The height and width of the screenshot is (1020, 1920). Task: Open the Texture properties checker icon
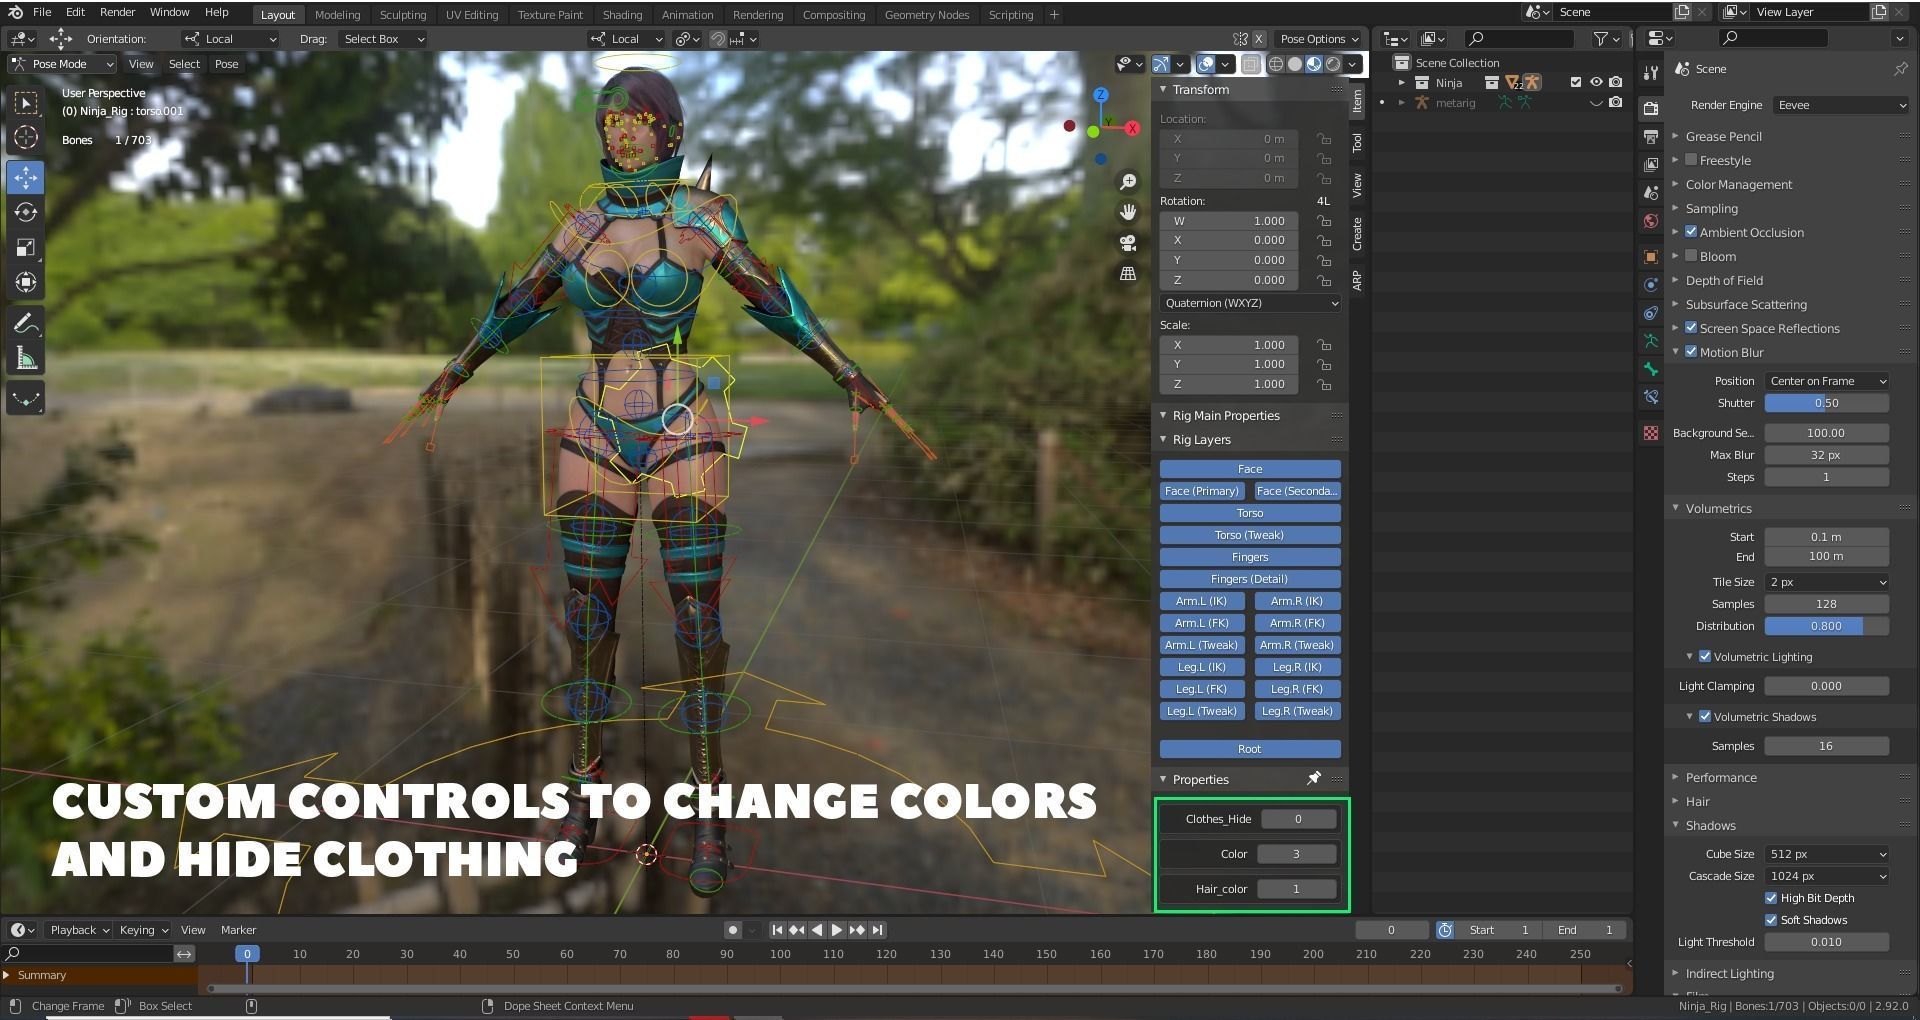(1651, 433)
